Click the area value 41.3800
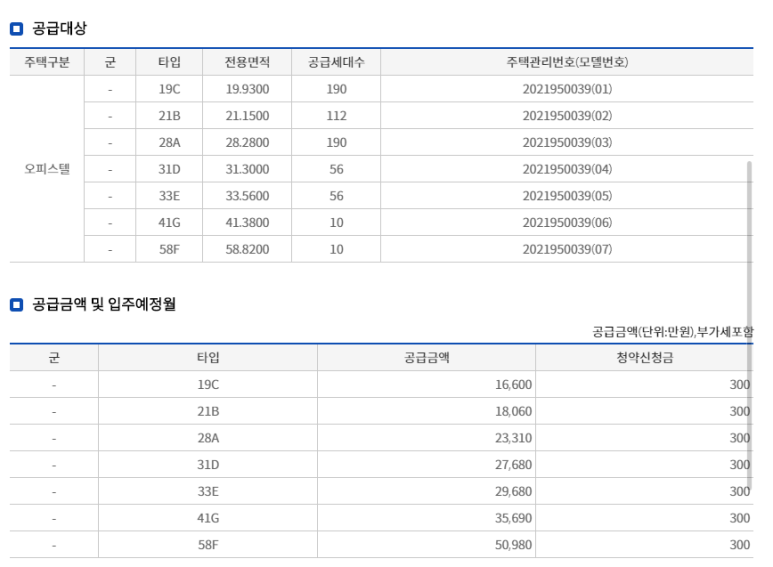This screenshot has width=773, height=567. pyautogui.click(x=247, y=222)
